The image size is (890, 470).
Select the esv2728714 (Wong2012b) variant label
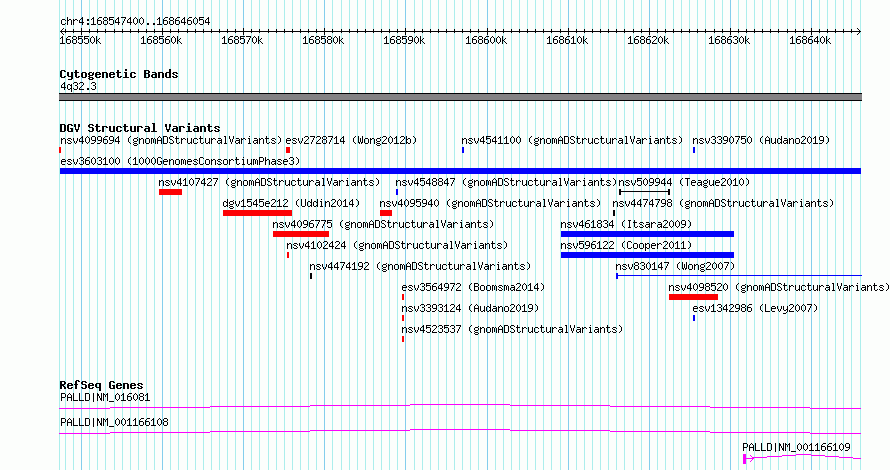click(x=351, y=140)
